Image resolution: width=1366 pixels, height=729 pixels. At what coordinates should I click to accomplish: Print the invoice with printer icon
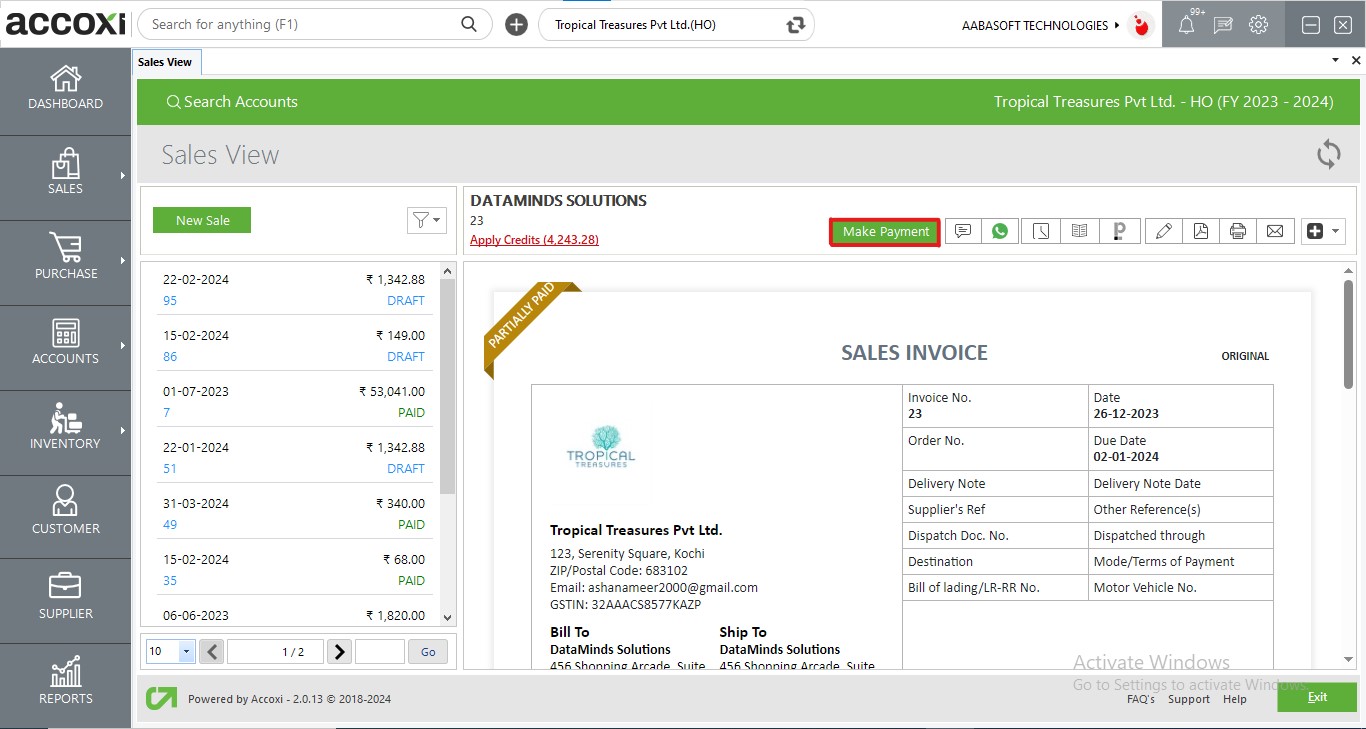[x=1238, y=231]
